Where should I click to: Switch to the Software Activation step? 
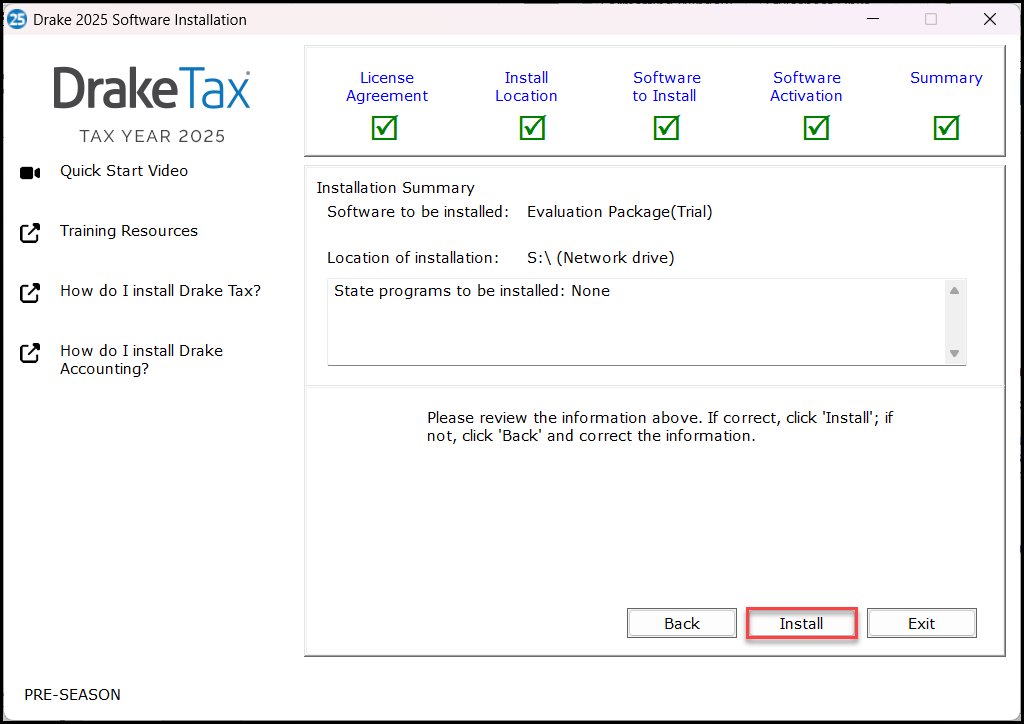(806, 86)
